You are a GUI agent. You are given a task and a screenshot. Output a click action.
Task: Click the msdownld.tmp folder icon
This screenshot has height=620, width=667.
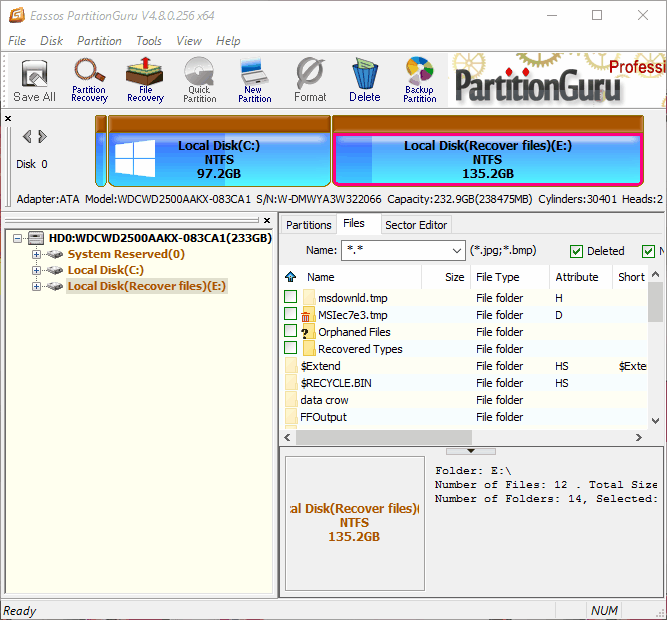(309, 298)
